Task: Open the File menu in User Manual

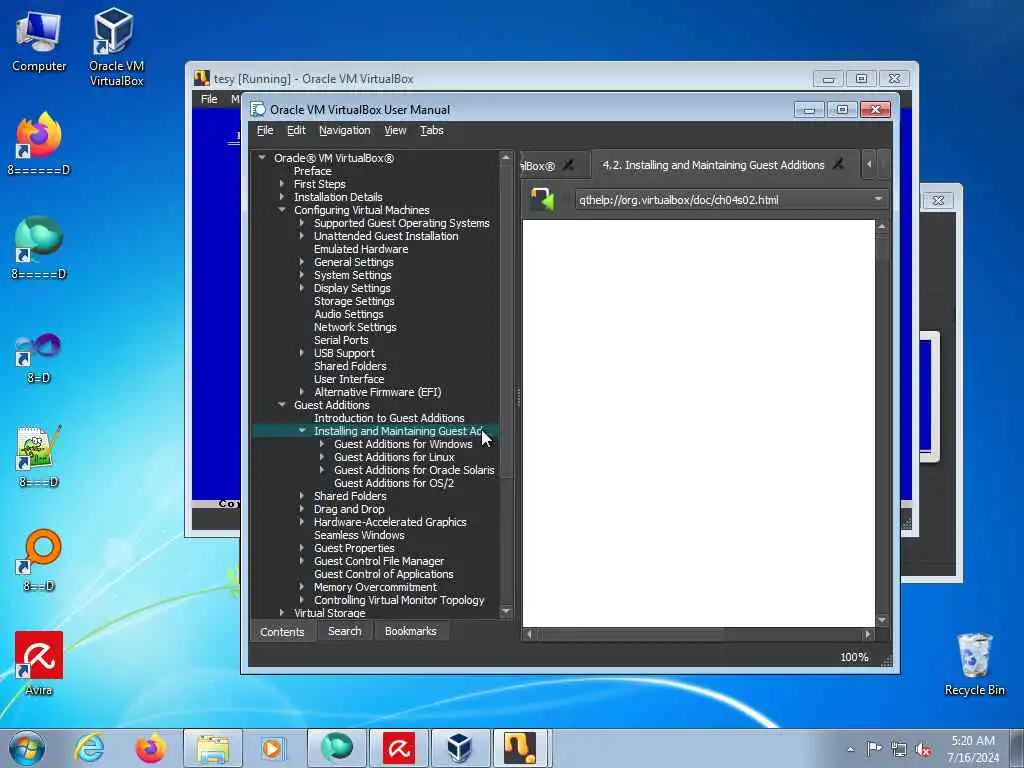Action: tap(265, 130)
